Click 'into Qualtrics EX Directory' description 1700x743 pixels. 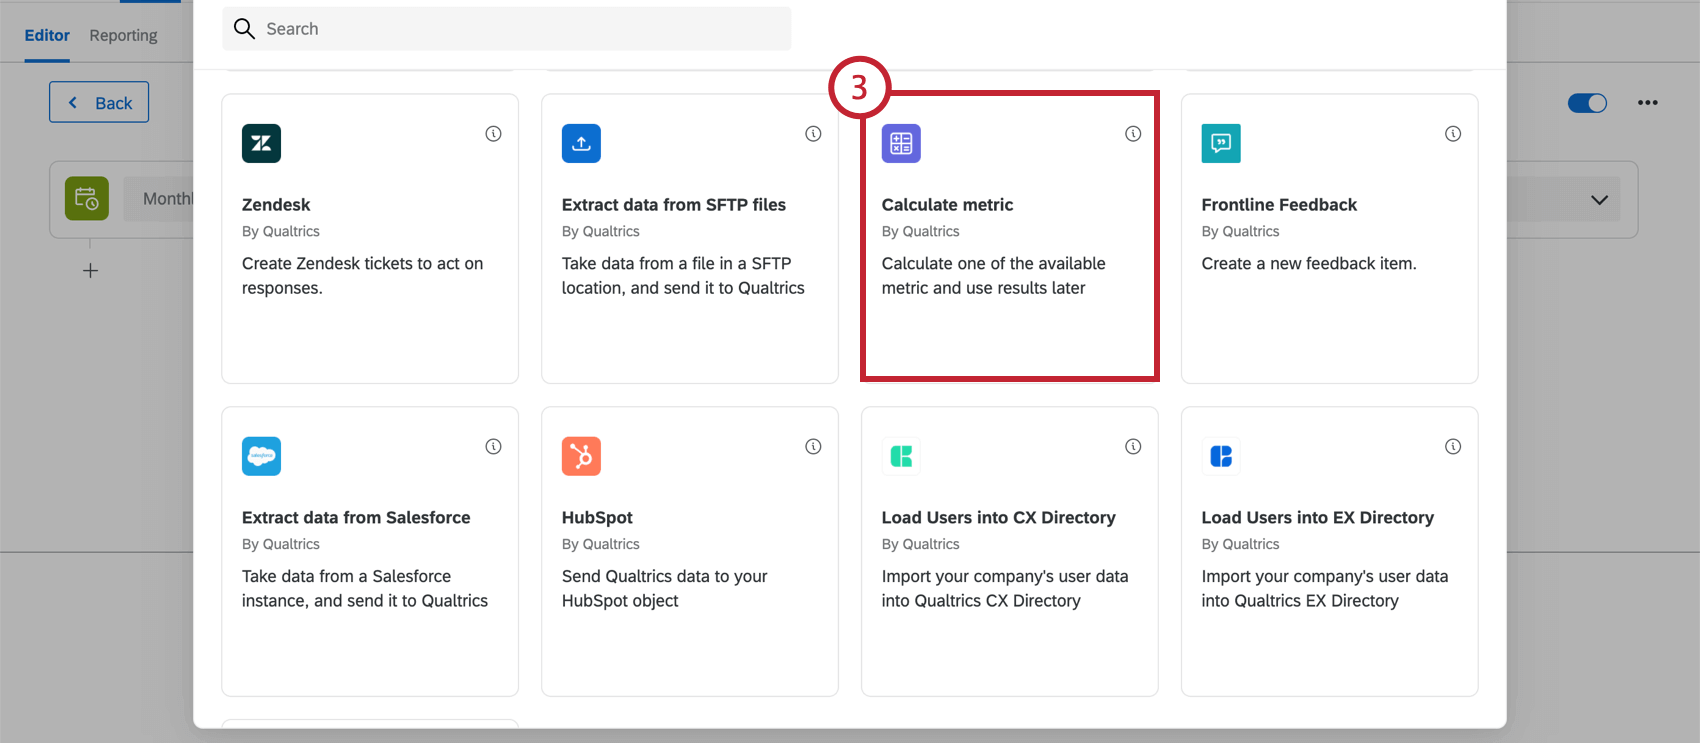(1300, 601)
